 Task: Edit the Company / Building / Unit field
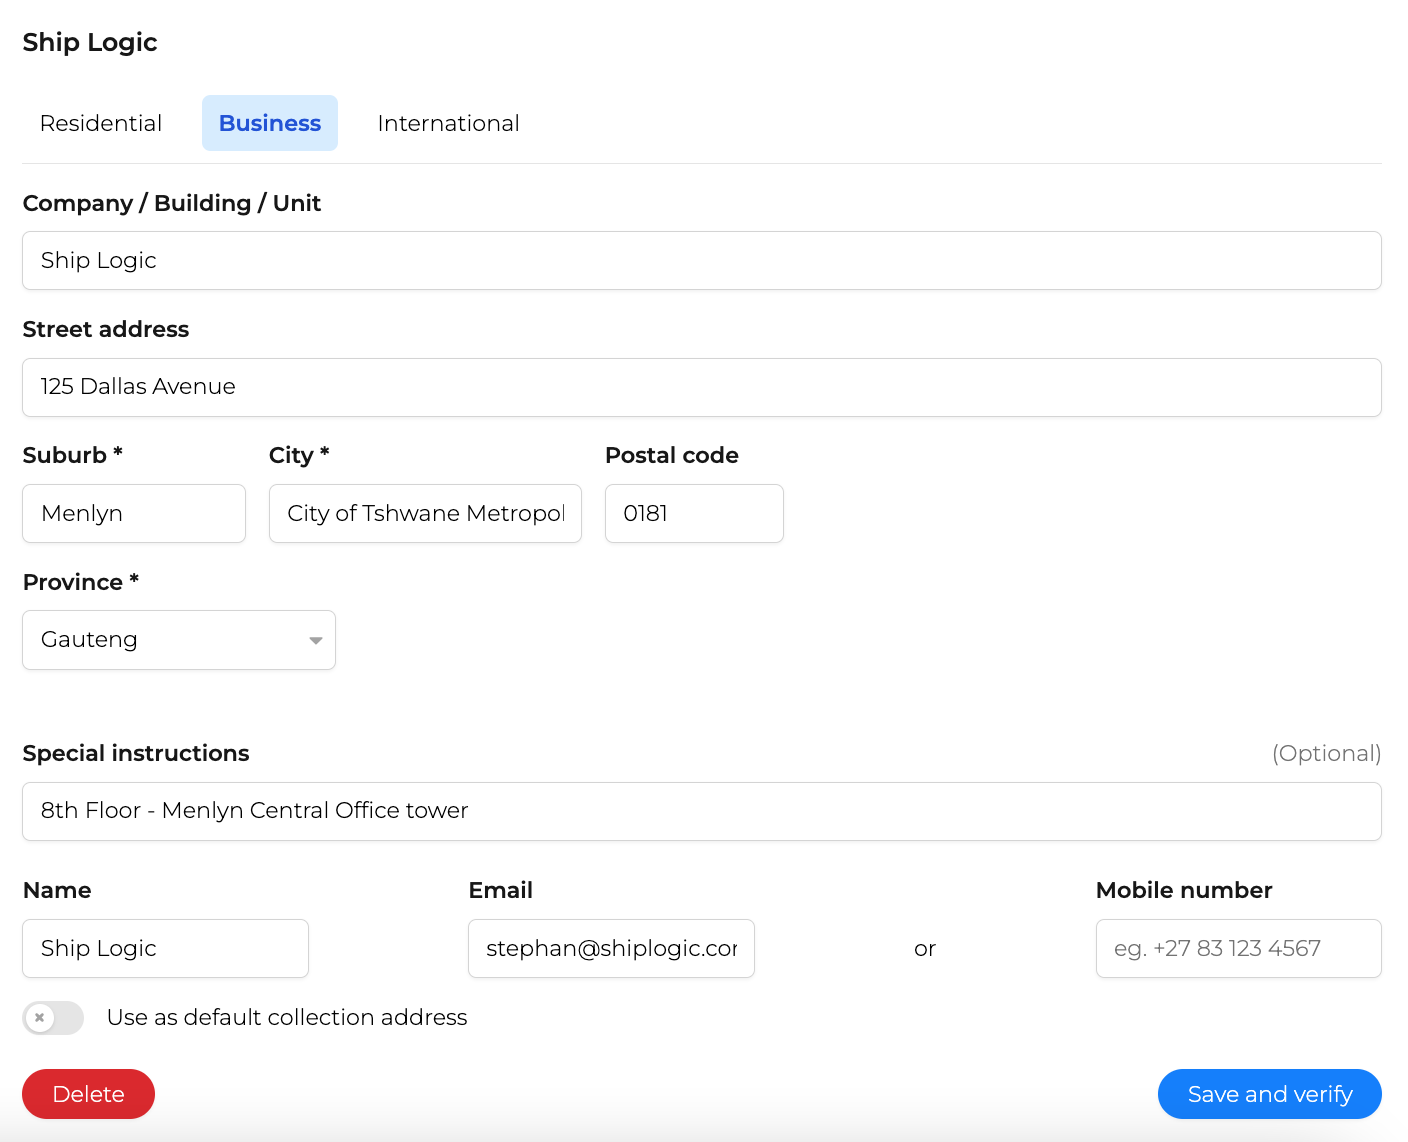(702, 261)
